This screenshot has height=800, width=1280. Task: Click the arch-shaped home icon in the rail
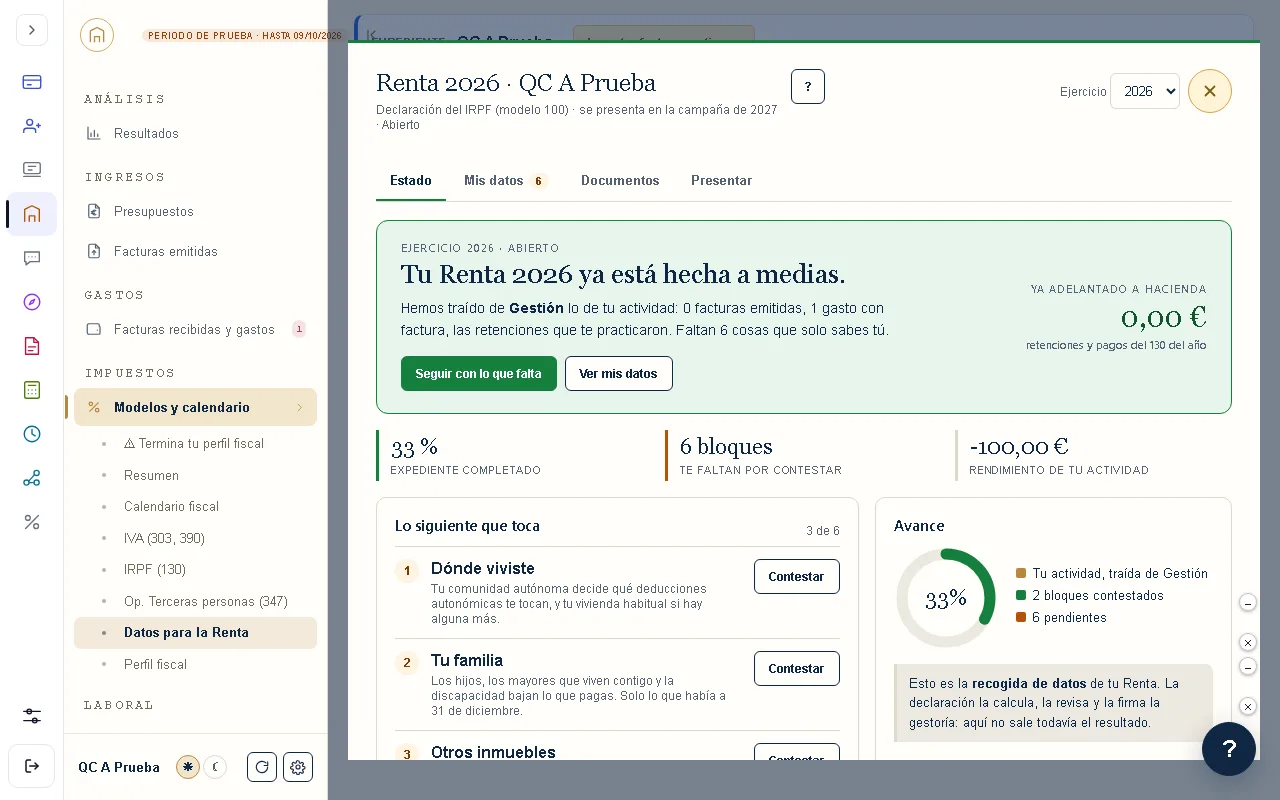[x=32, y=214]
